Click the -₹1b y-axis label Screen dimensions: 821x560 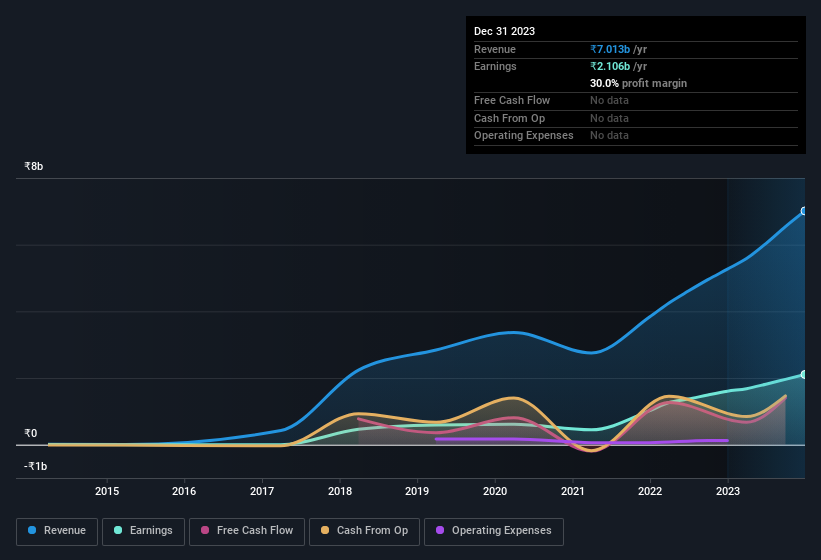tap(36, 466)
